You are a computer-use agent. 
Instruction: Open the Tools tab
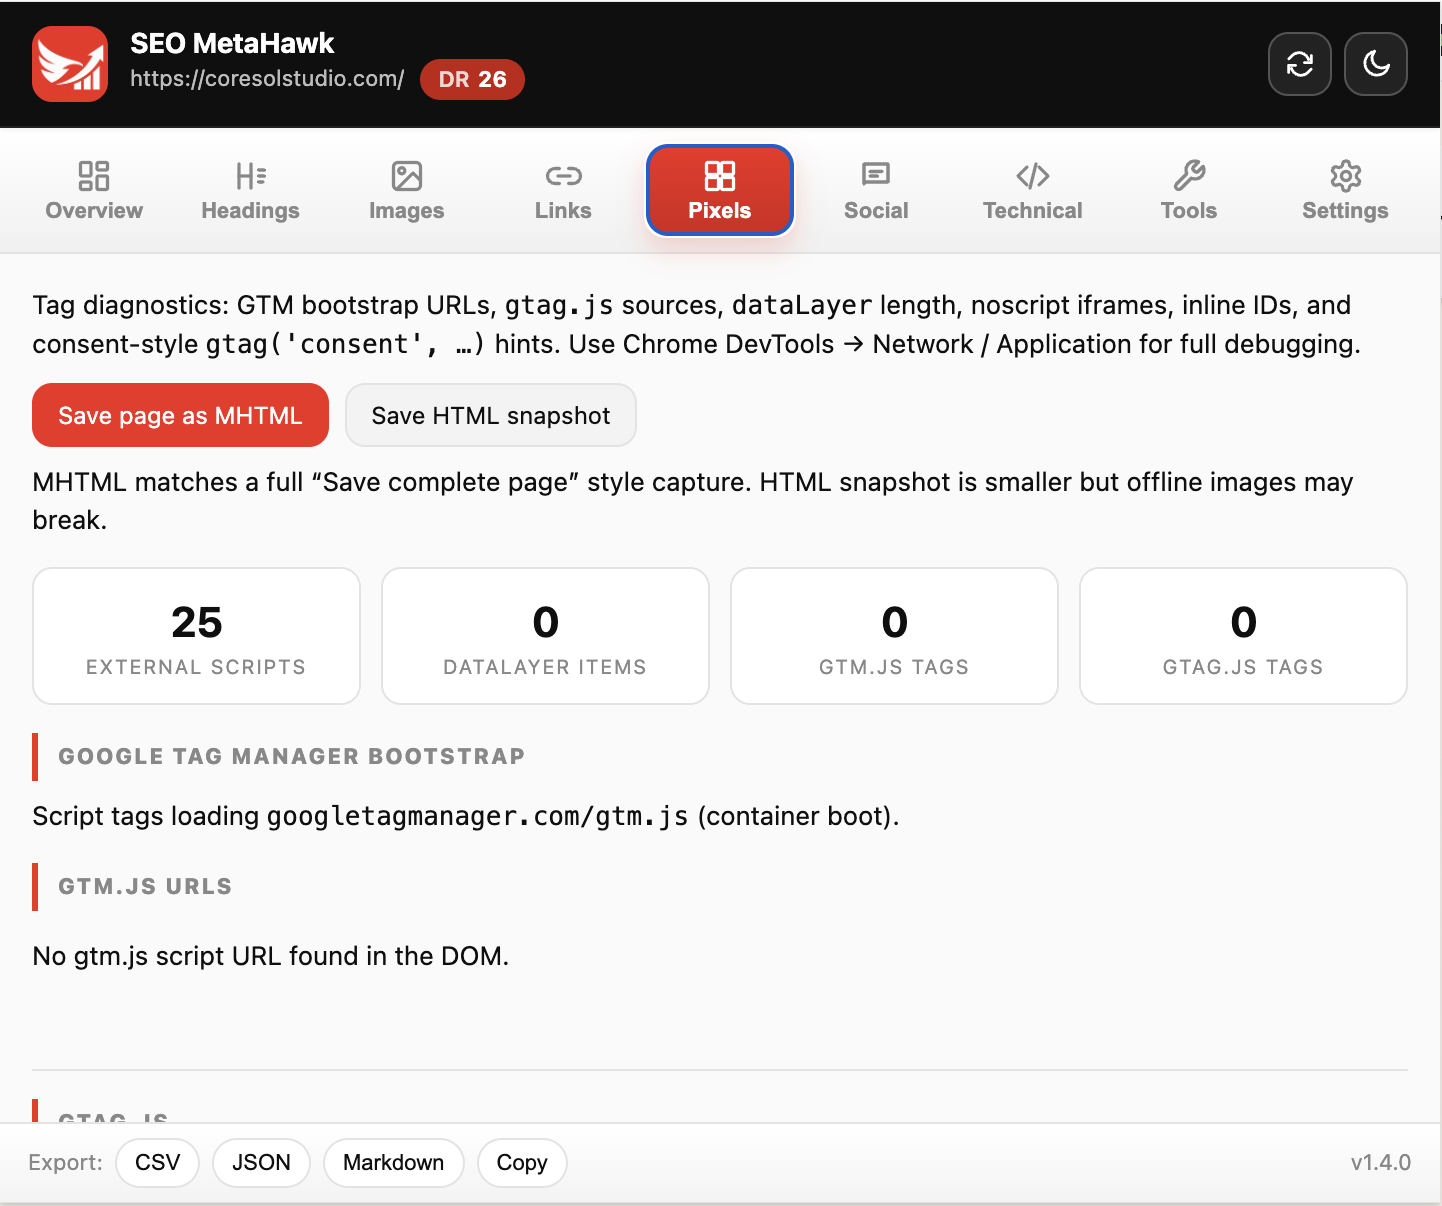(1189, 190)
